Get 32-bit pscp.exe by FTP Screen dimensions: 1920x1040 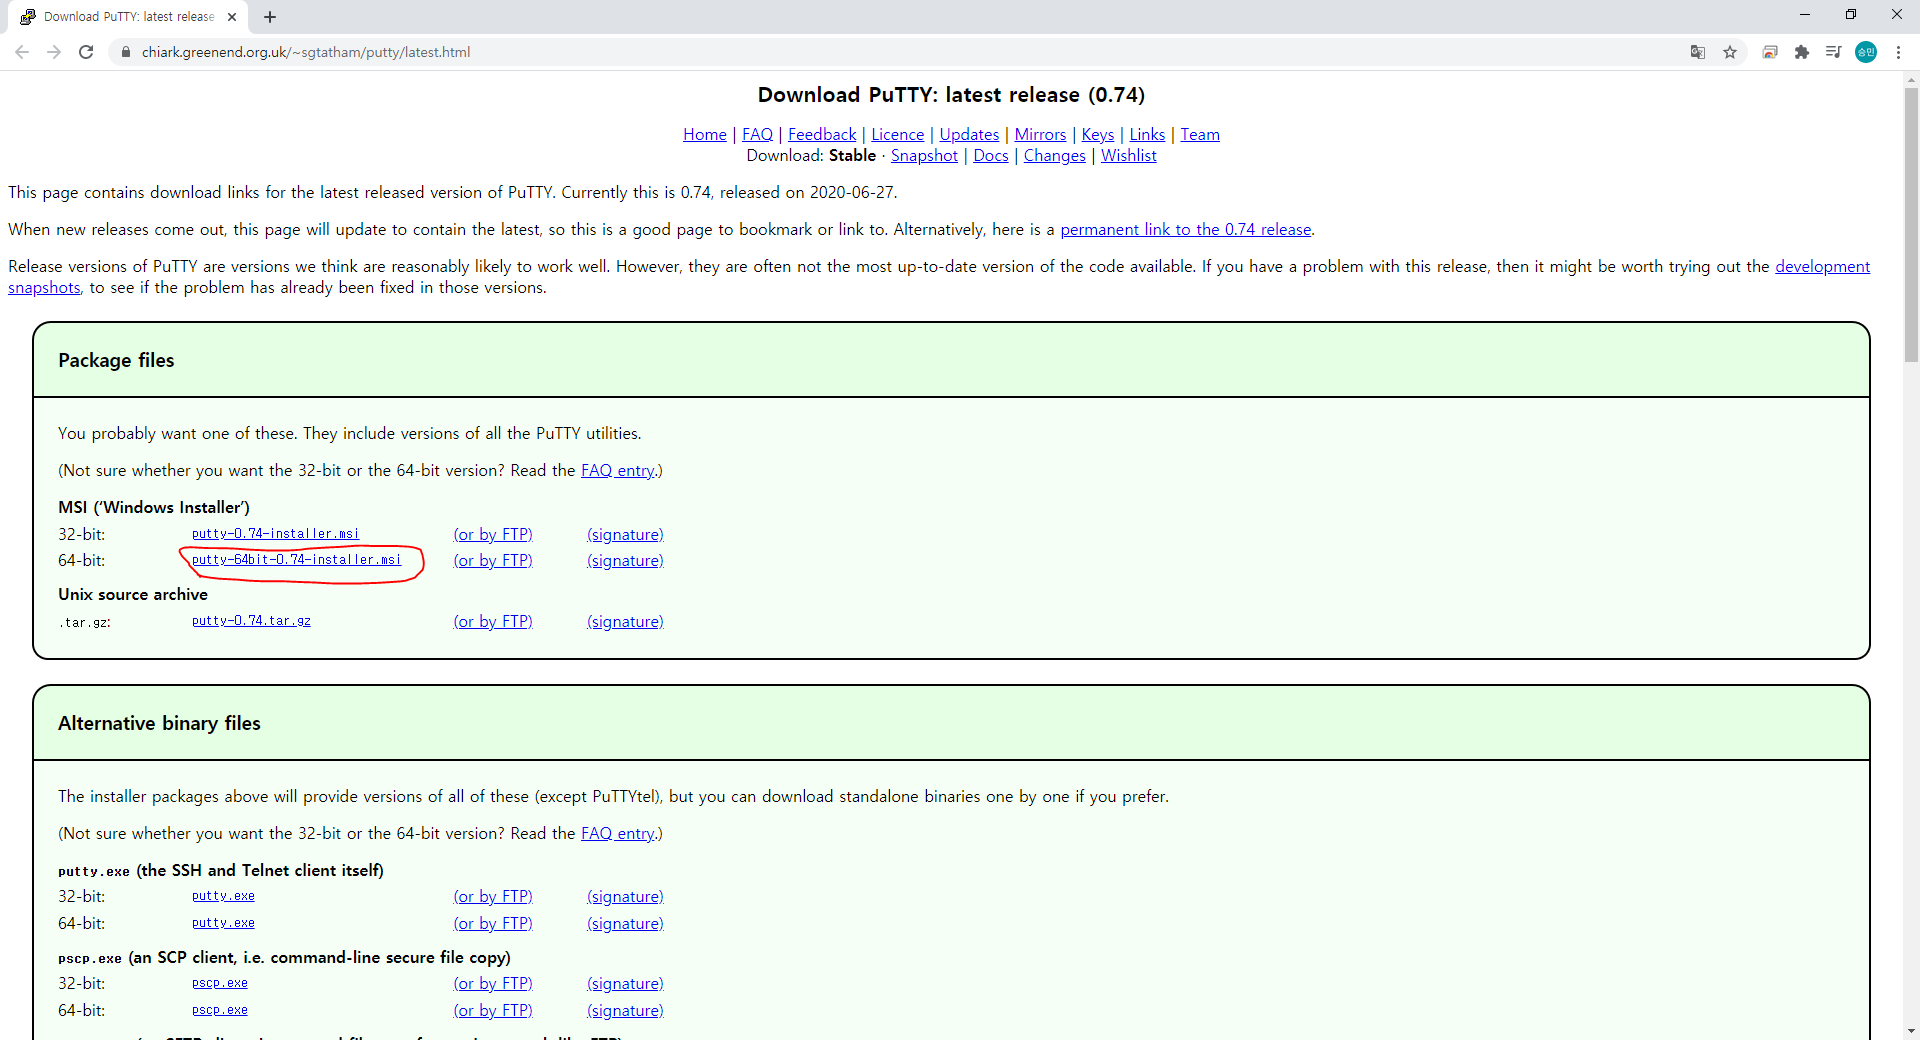(493, 983)
